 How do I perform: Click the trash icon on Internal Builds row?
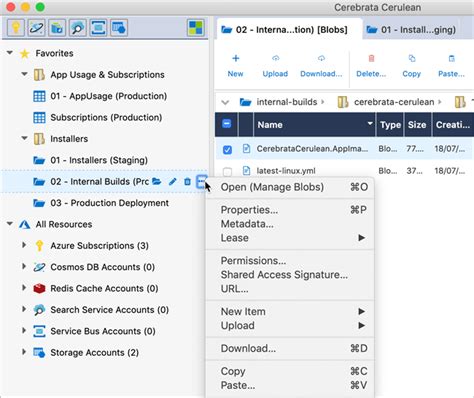click(x=187, y=182)
